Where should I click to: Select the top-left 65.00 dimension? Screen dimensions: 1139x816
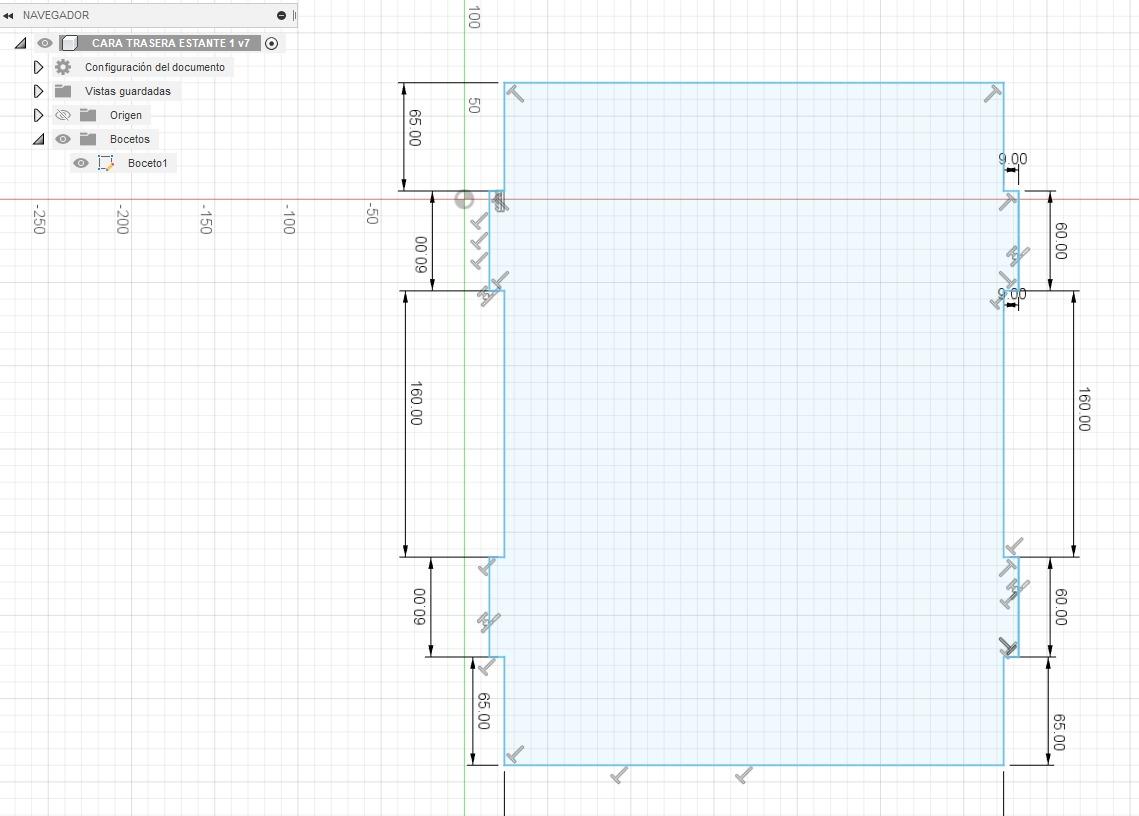(x=415, y=128)
